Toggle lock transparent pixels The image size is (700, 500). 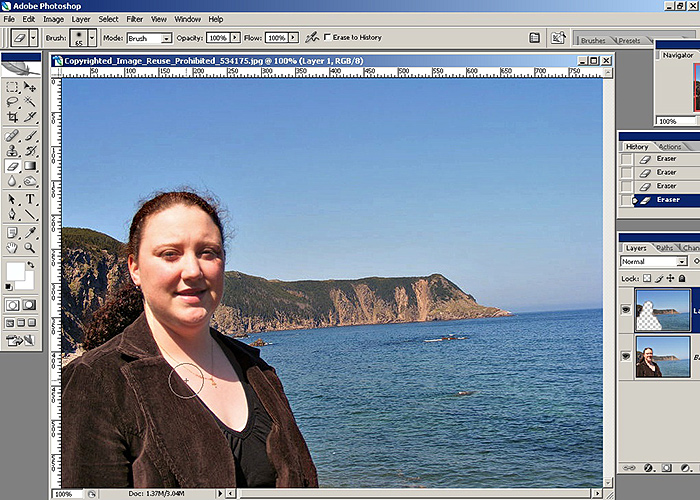coord(647,279)
